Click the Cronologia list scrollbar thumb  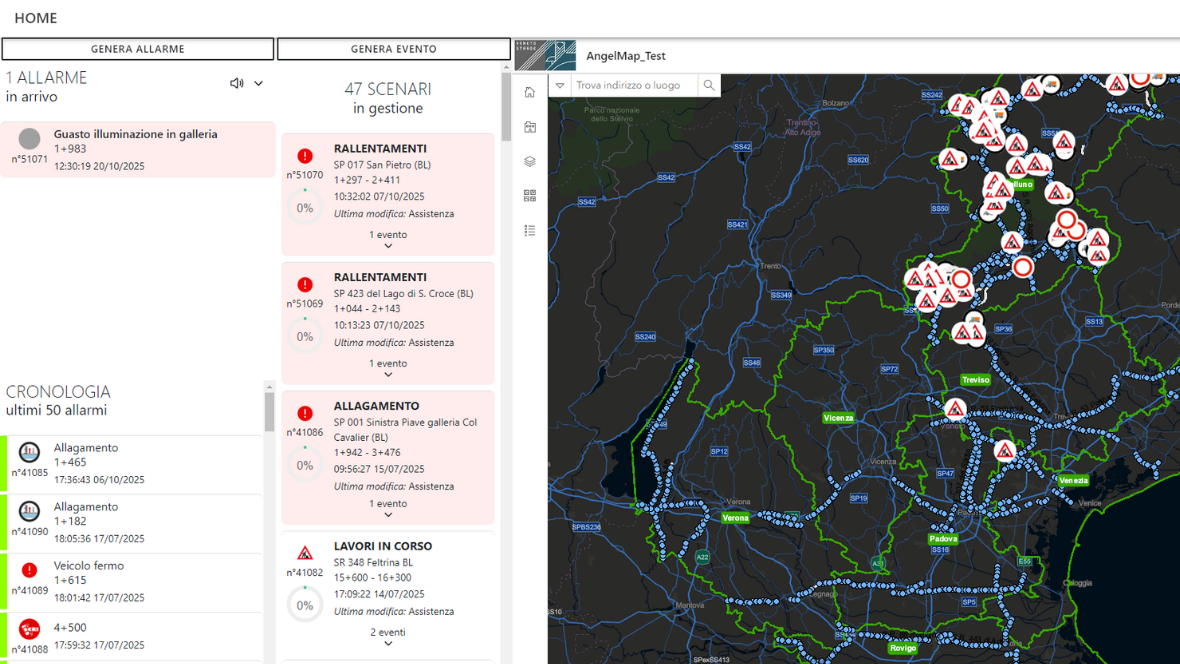(269, 412)
